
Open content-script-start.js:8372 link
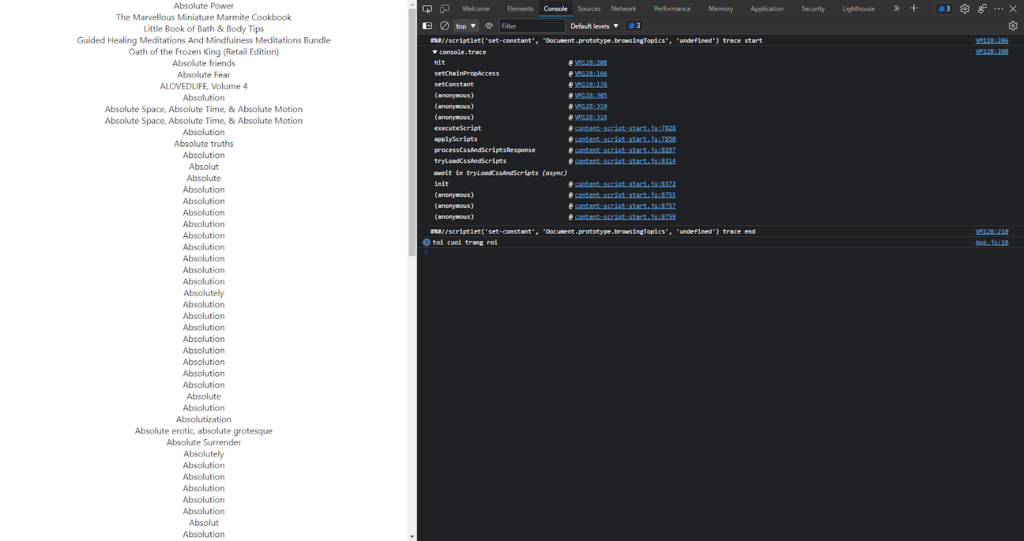point(625,184)
